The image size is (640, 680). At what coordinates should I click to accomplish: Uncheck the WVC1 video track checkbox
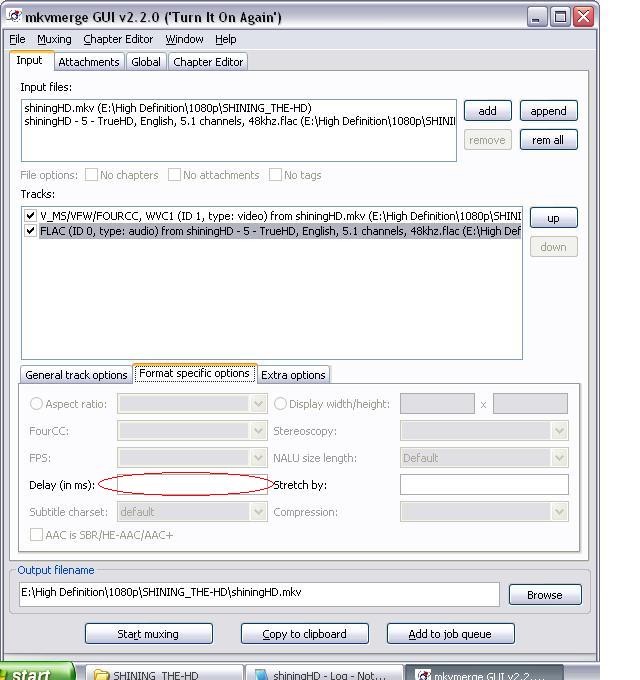point(30,216)
